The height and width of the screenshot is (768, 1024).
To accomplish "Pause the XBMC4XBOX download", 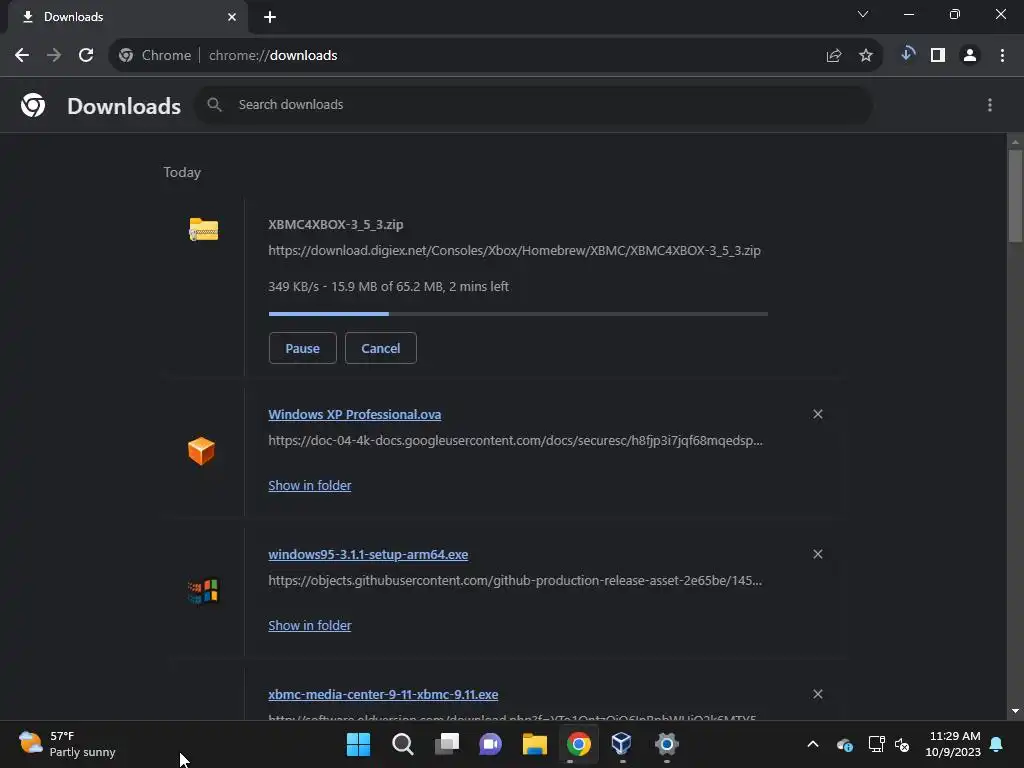I will [x=302, y=348].
